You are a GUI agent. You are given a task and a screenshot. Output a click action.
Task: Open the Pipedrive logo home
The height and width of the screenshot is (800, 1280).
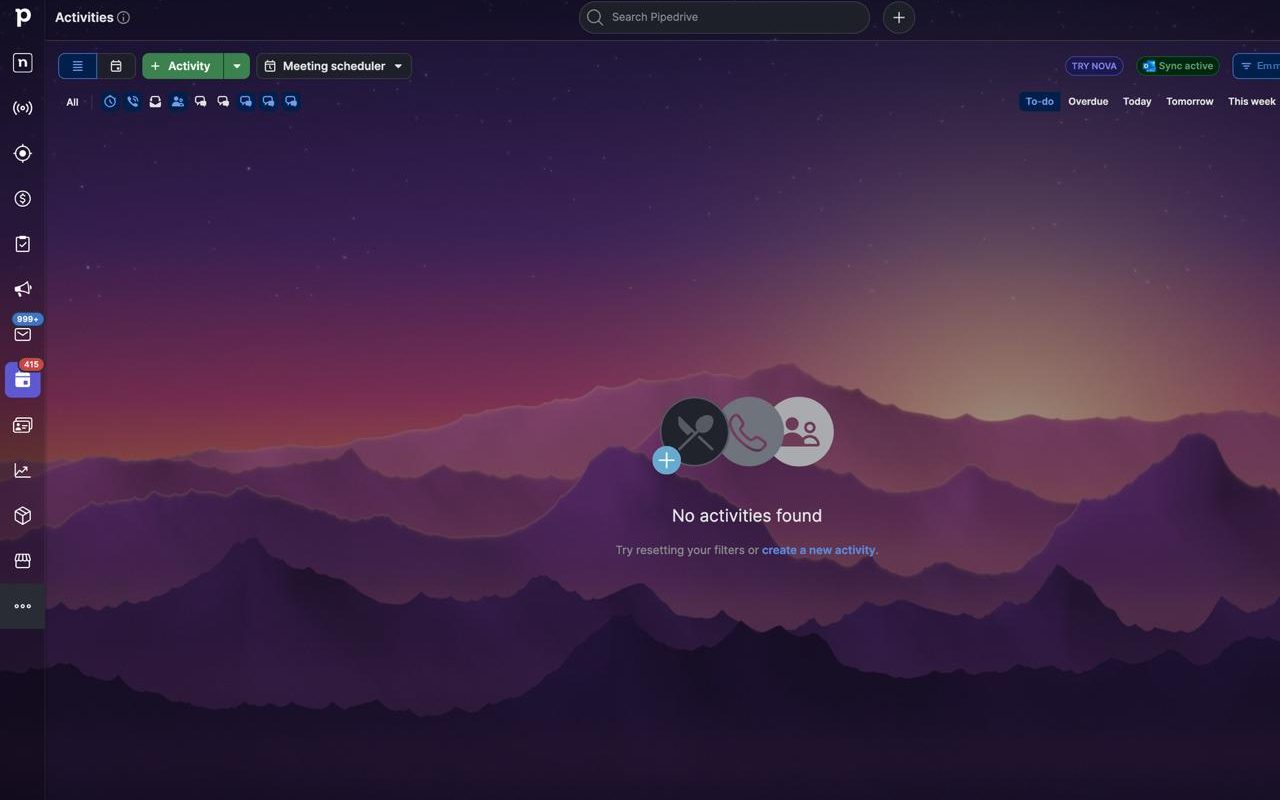pyautogui.click(x=22, y=17)
